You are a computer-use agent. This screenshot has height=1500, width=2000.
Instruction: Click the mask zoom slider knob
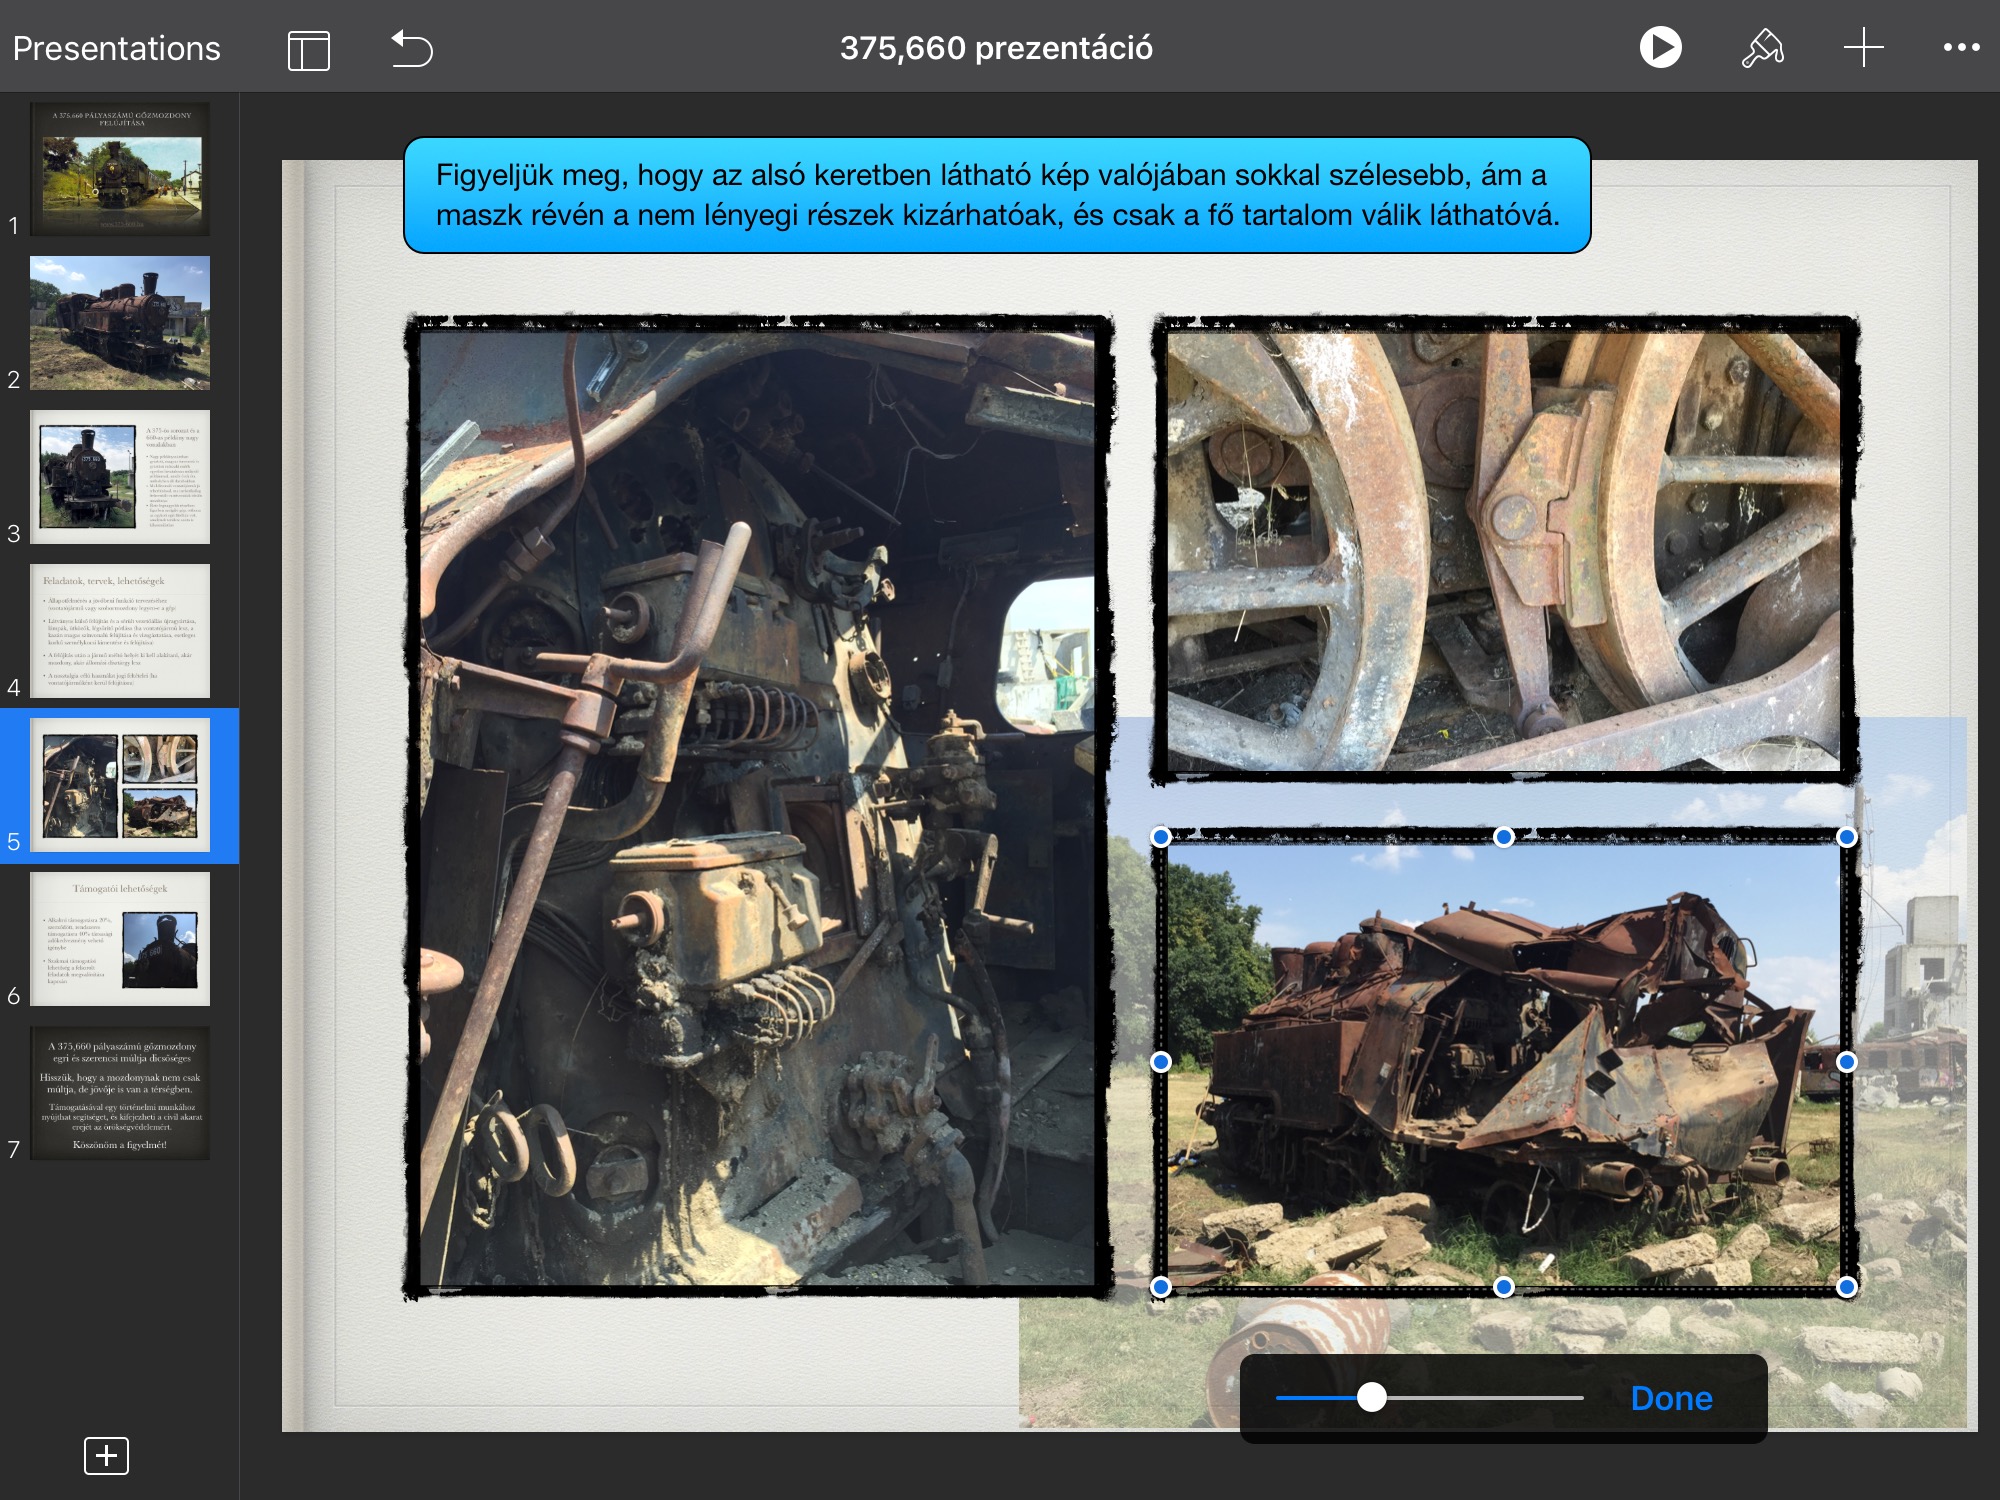coord(1372,1398)
